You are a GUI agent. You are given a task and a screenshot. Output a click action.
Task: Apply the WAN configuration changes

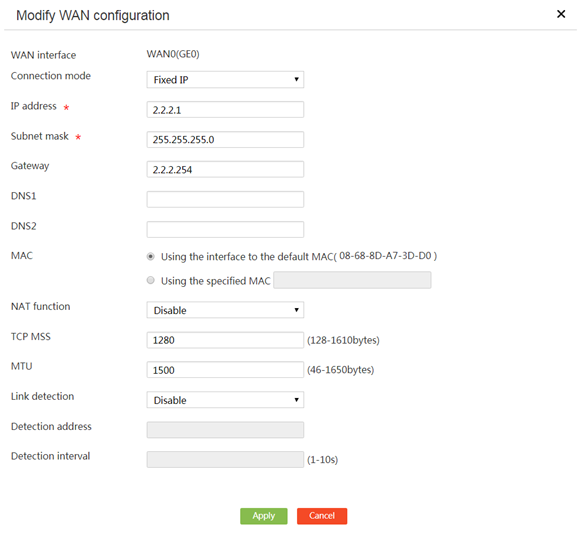pos(264,516)
